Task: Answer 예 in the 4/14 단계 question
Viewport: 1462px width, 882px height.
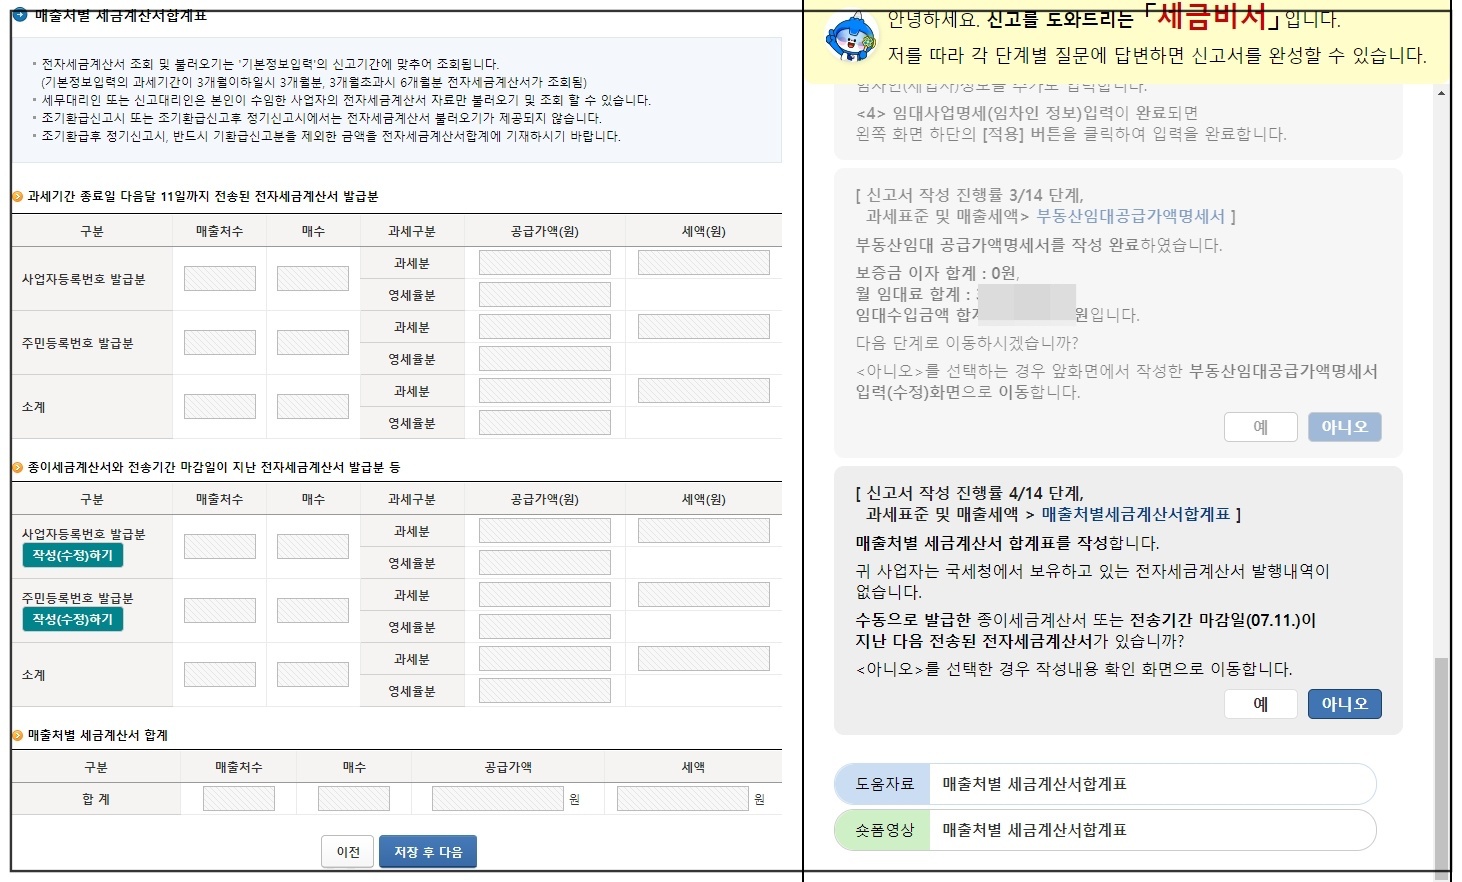Action: click(1261, 704)
